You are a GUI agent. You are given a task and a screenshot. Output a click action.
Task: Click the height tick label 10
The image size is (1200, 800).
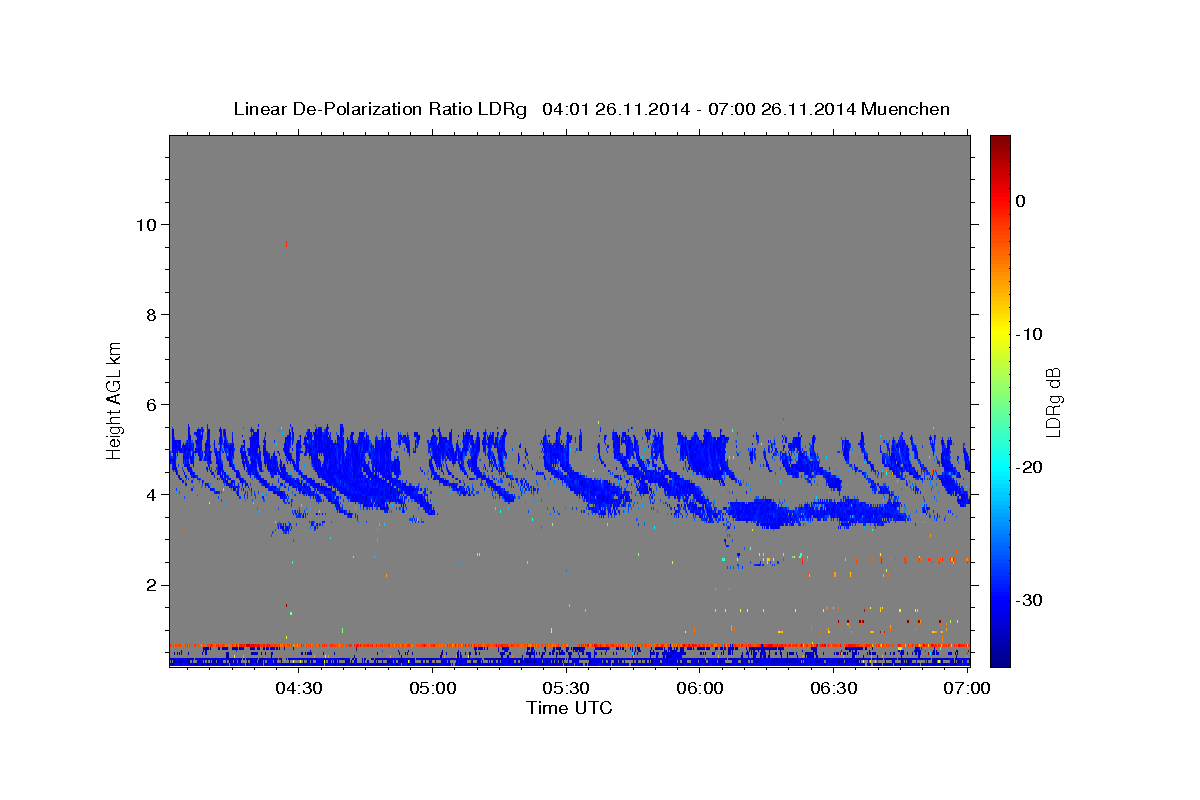145,224
